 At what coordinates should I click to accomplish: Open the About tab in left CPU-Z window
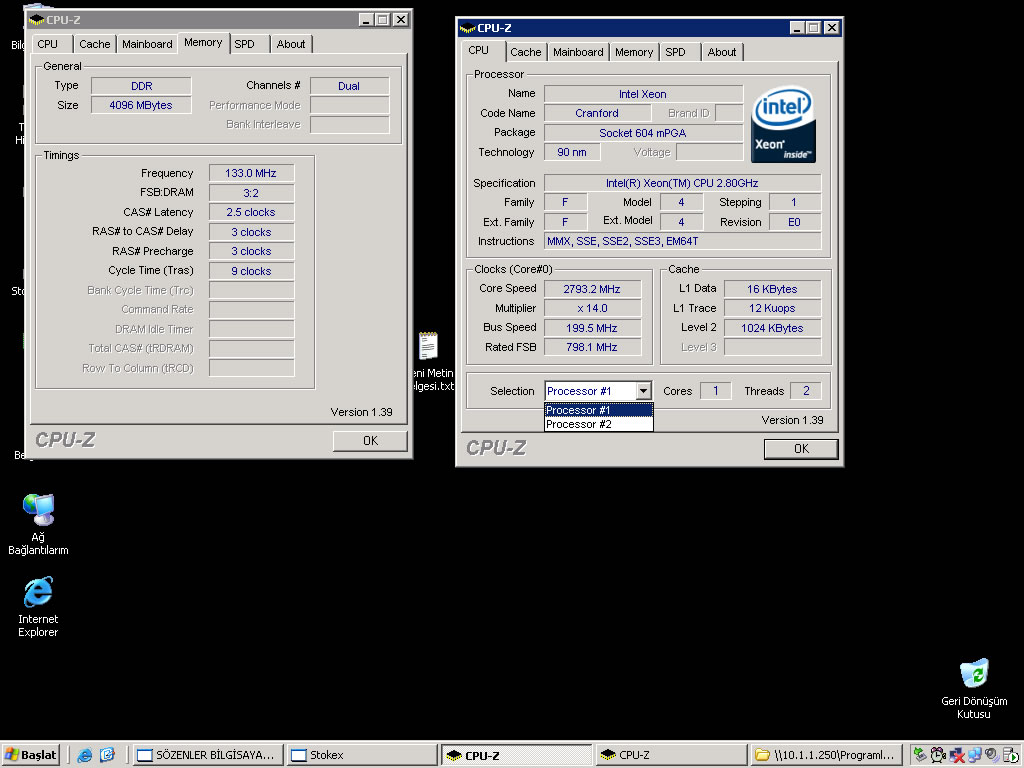pos(291,44)
